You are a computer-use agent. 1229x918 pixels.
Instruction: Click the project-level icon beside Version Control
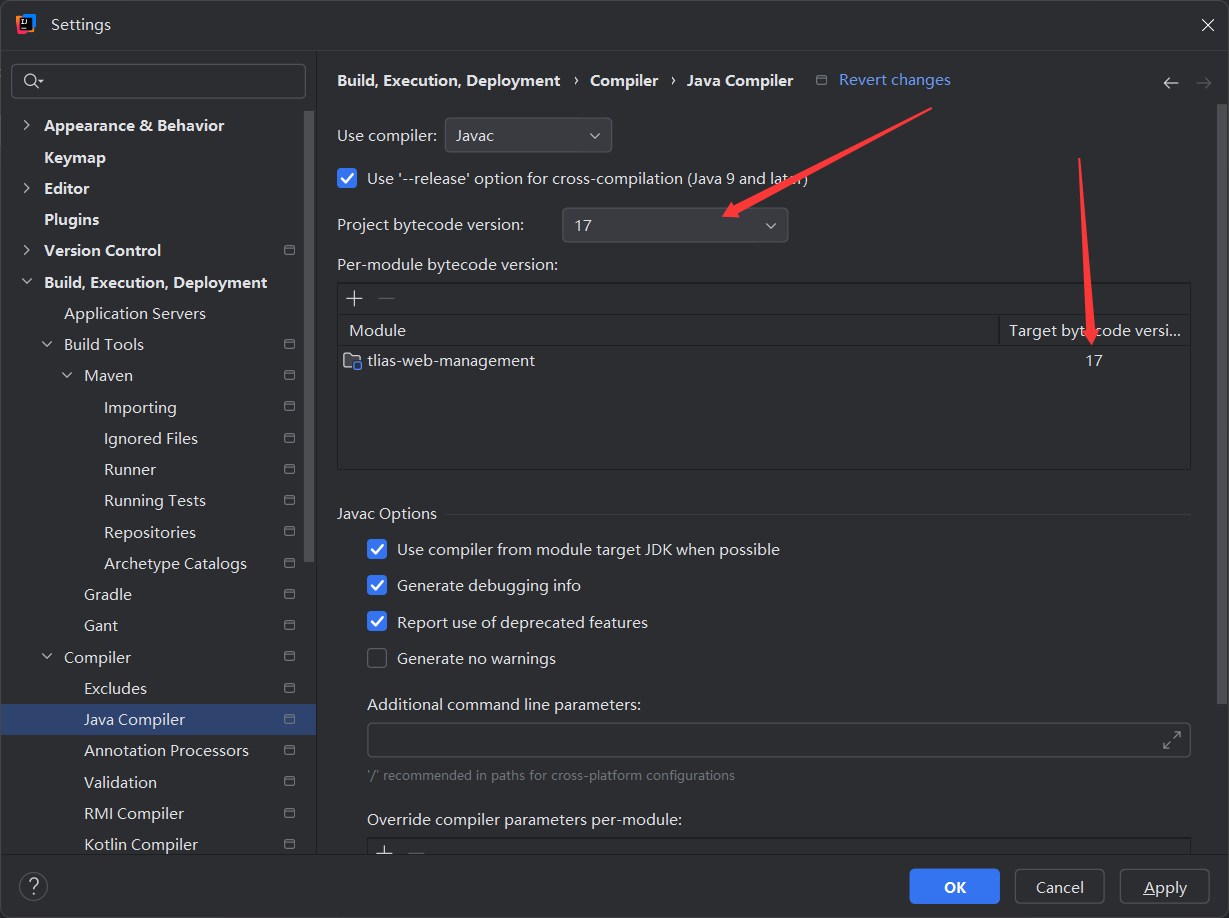[x=289, y=250]
